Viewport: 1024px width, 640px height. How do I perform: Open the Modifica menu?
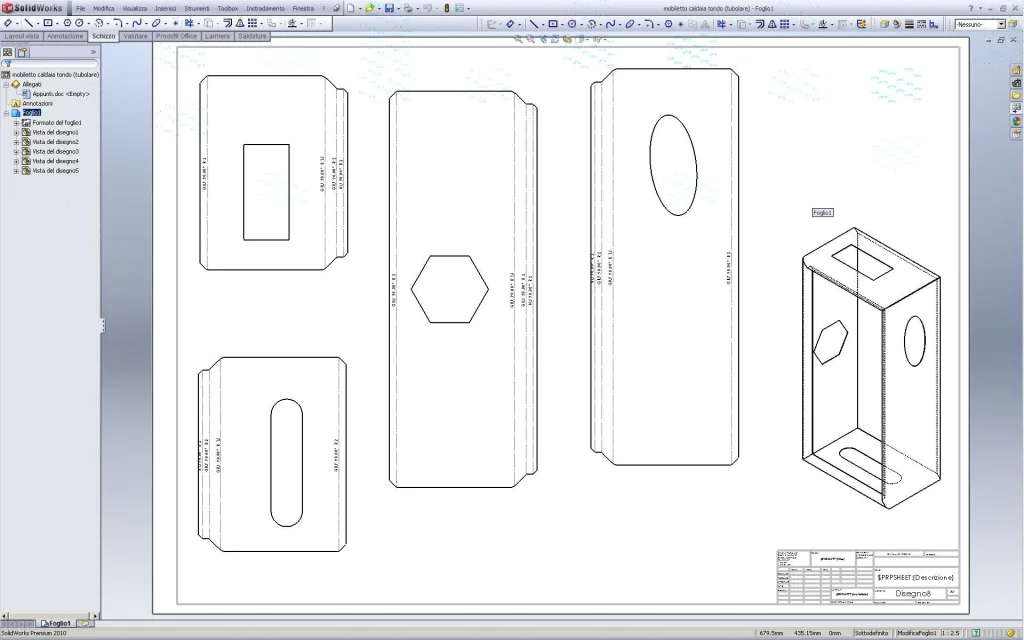[x=104, y=8]
